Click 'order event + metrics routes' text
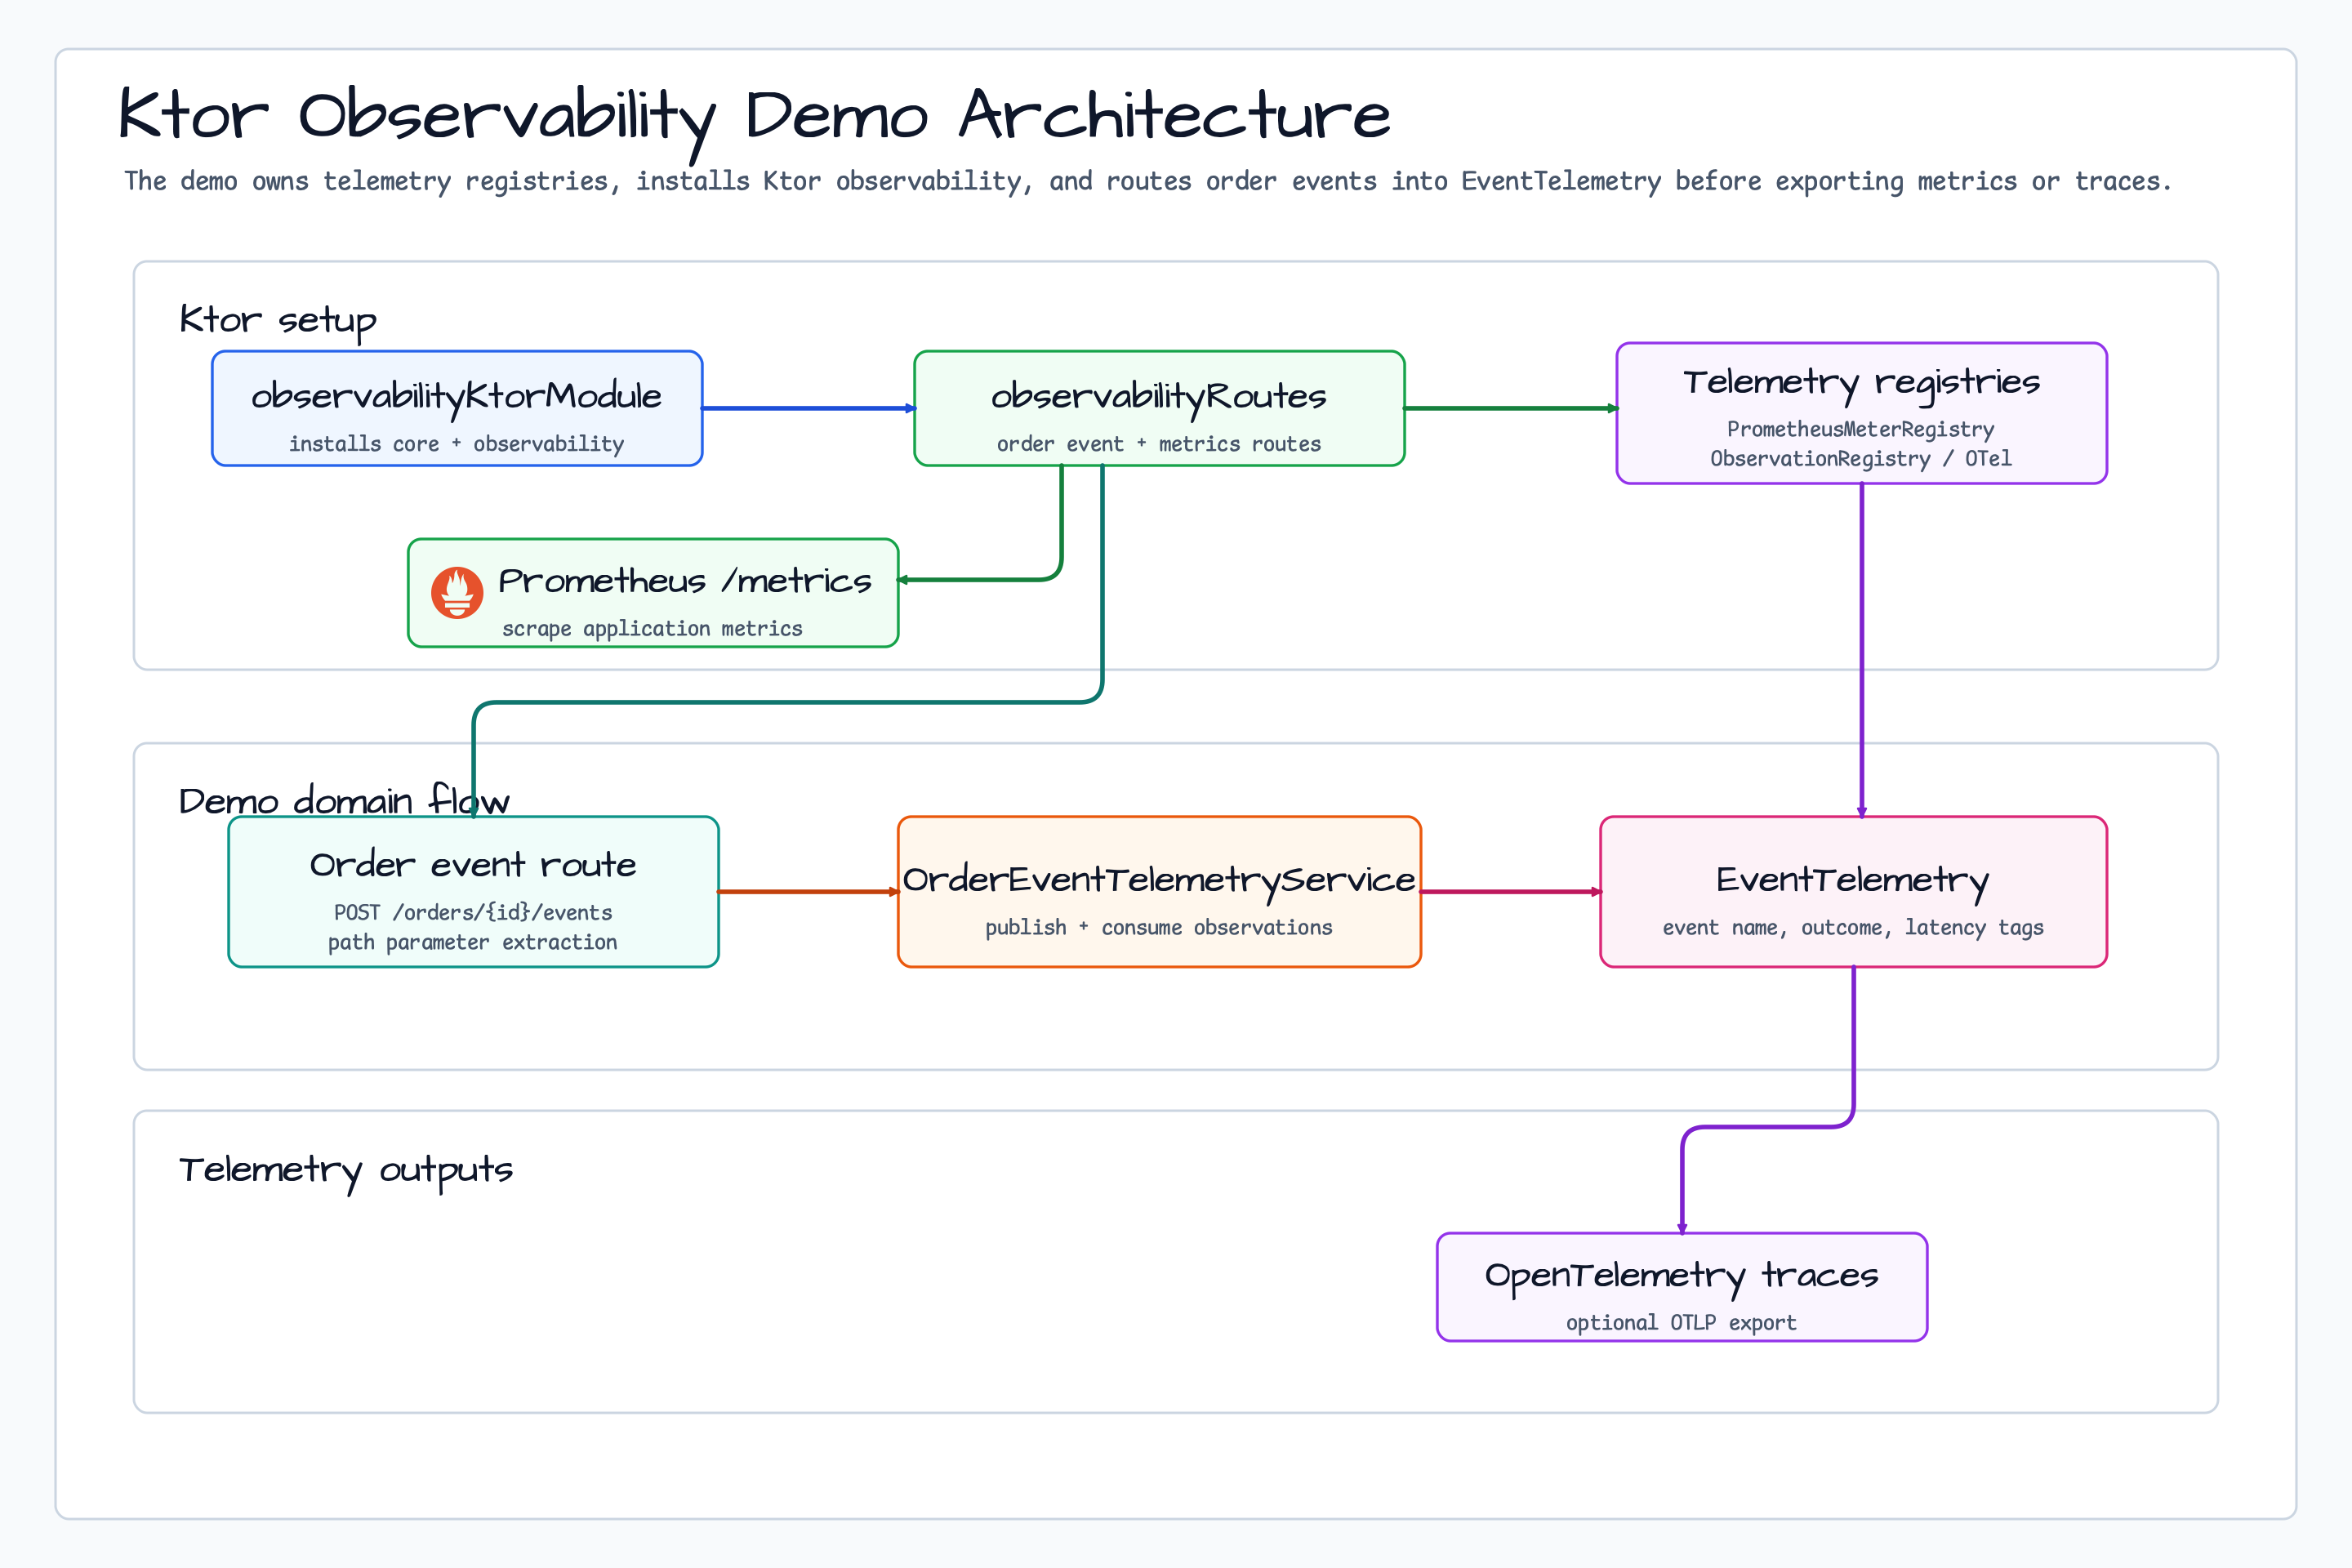 pyautogui.click(x=1159, y=444)
